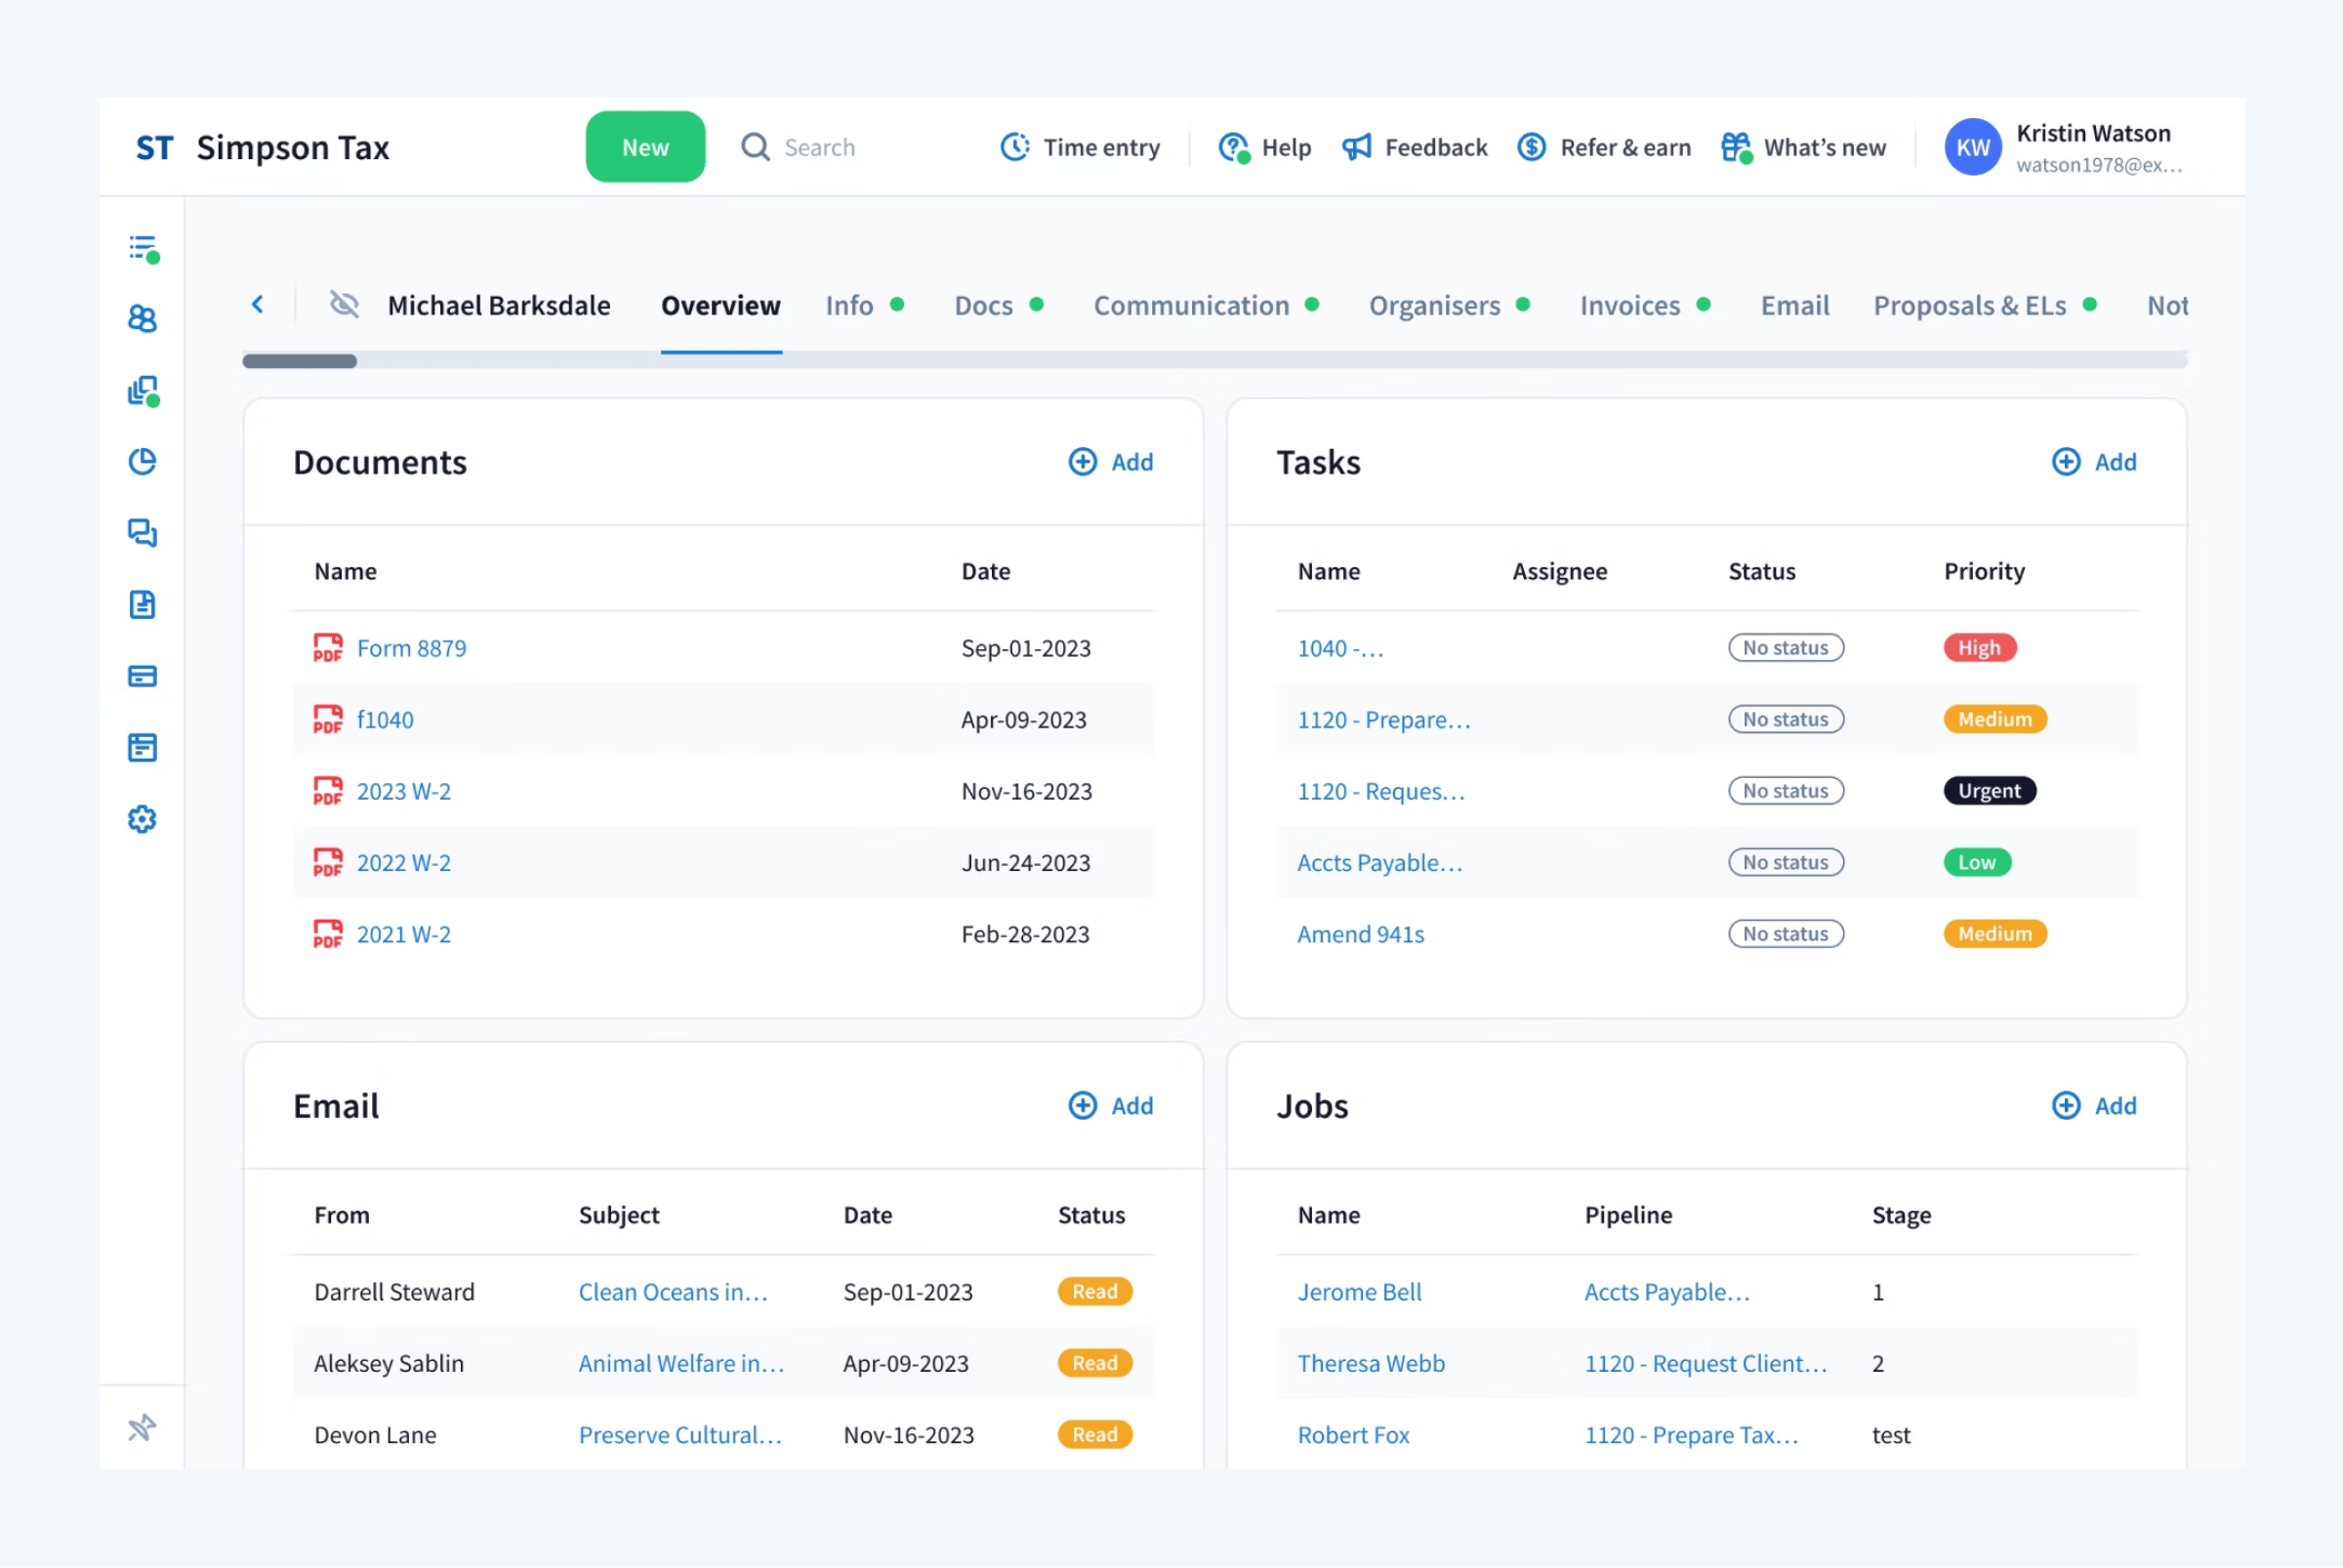2343x1568 pixels.
Task: Click the Time entry label
Action: click(x=1102, y=147)
